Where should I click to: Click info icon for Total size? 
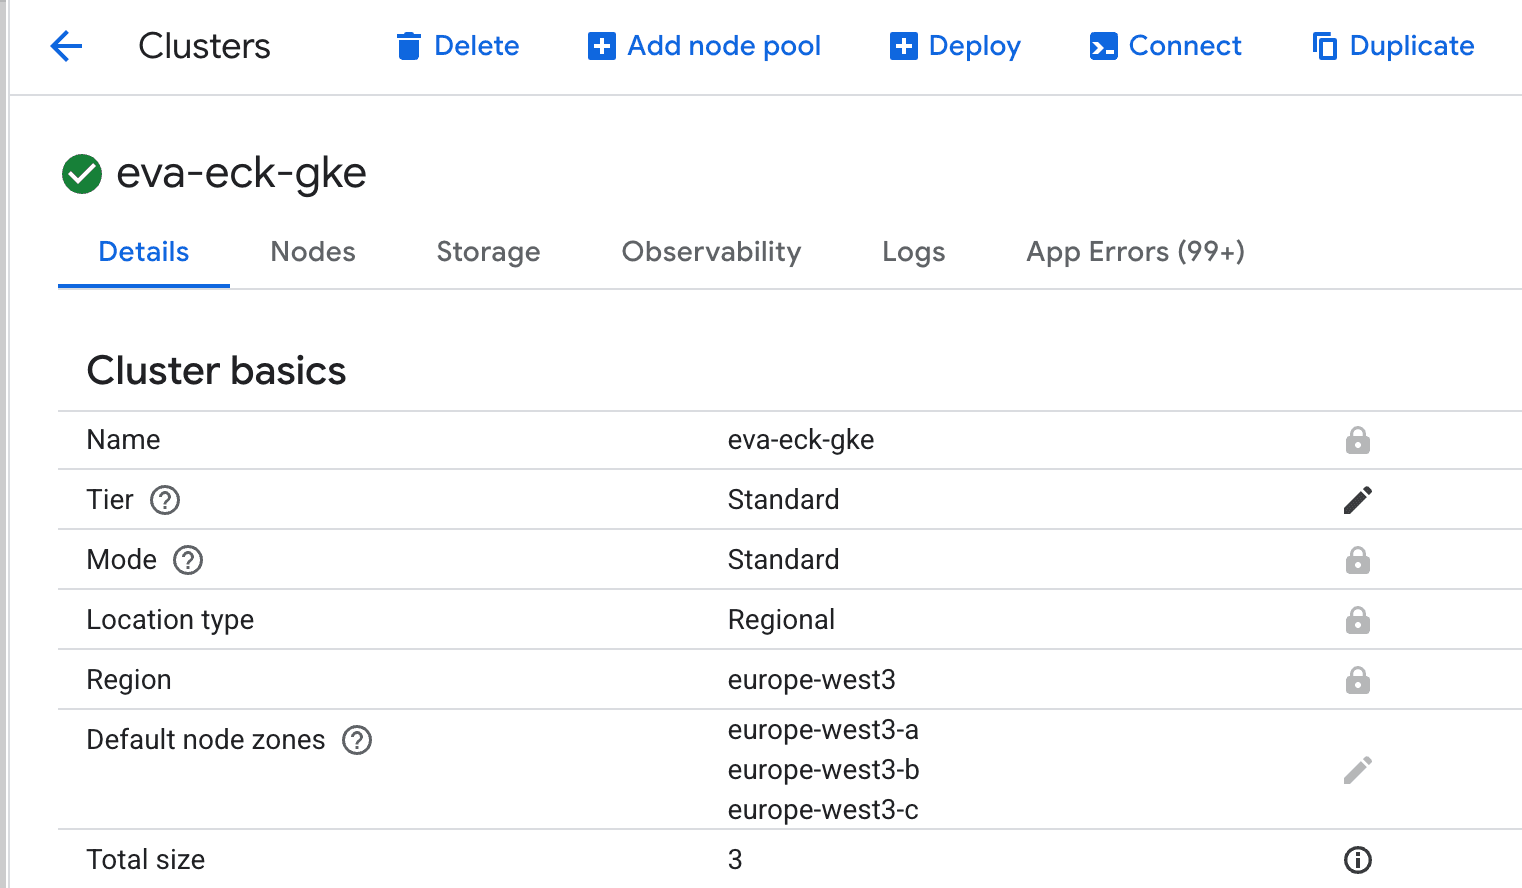(1357, 860)
